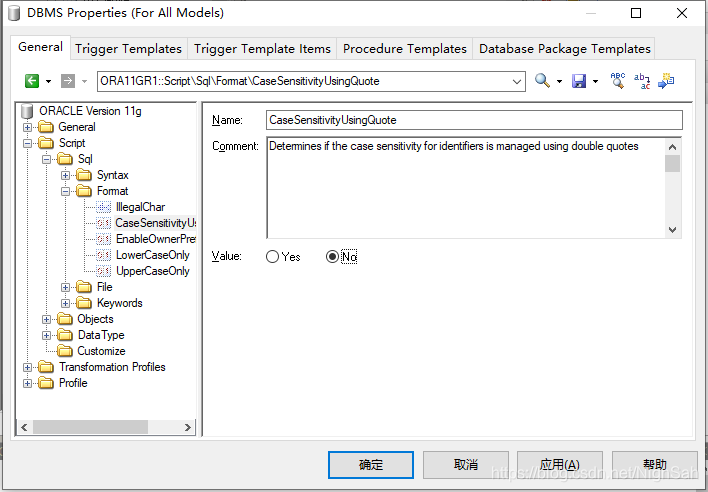Click the EnableOwnerPrefix item icon
708x492 pixels.
[103, 239]
